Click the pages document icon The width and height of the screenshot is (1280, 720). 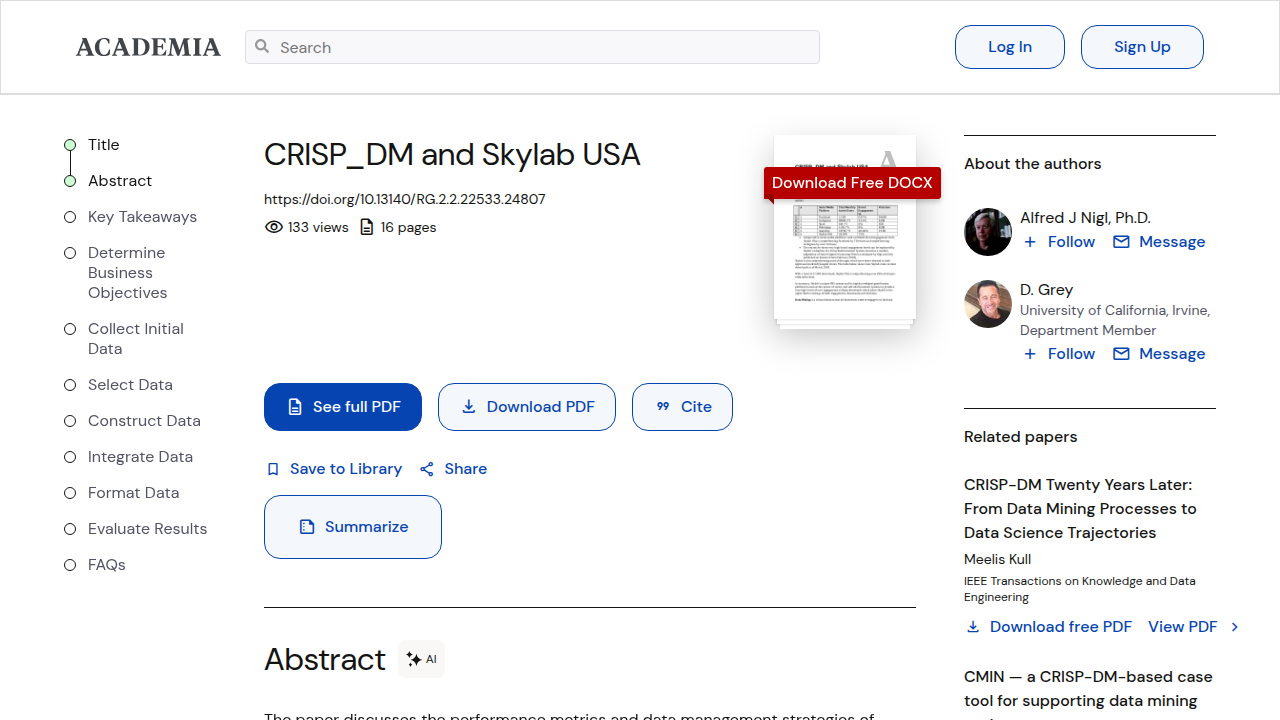(x=367, y=227)
